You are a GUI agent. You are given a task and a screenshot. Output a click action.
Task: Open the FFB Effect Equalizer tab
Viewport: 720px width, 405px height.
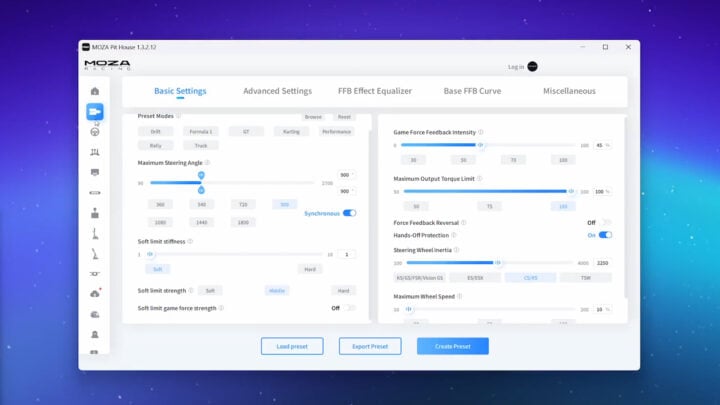click(x=377, y=91)
